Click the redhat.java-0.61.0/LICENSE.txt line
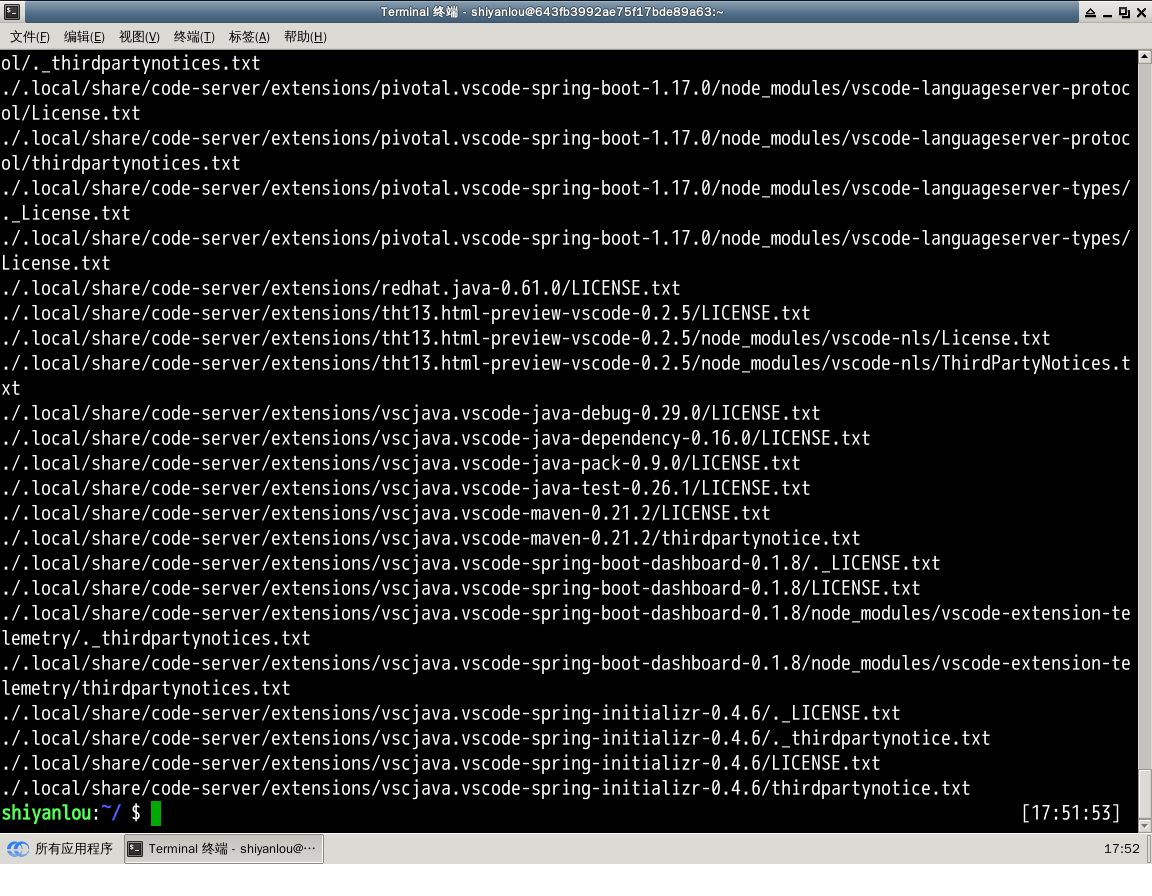The image size is (1152, 896). [341, 289]
